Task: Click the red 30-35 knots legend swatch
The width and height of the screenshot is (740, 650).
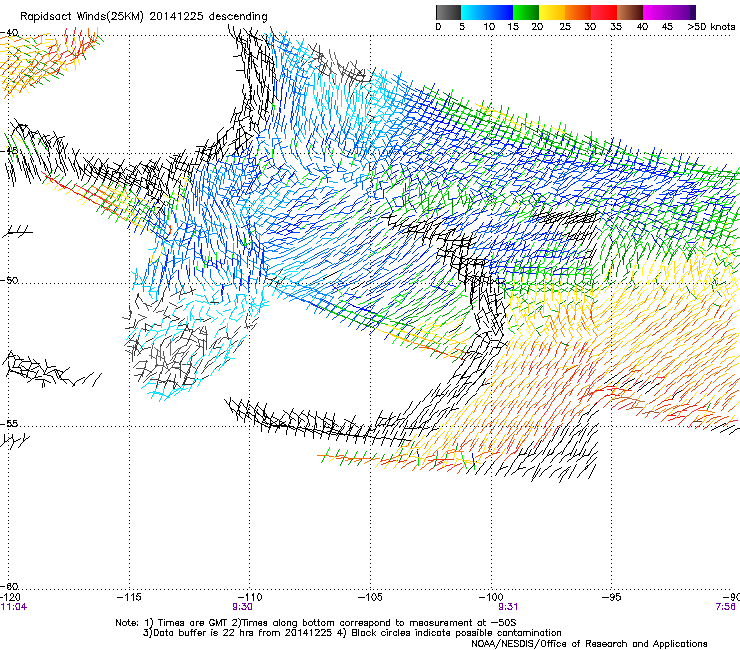Action: [604, 12]
